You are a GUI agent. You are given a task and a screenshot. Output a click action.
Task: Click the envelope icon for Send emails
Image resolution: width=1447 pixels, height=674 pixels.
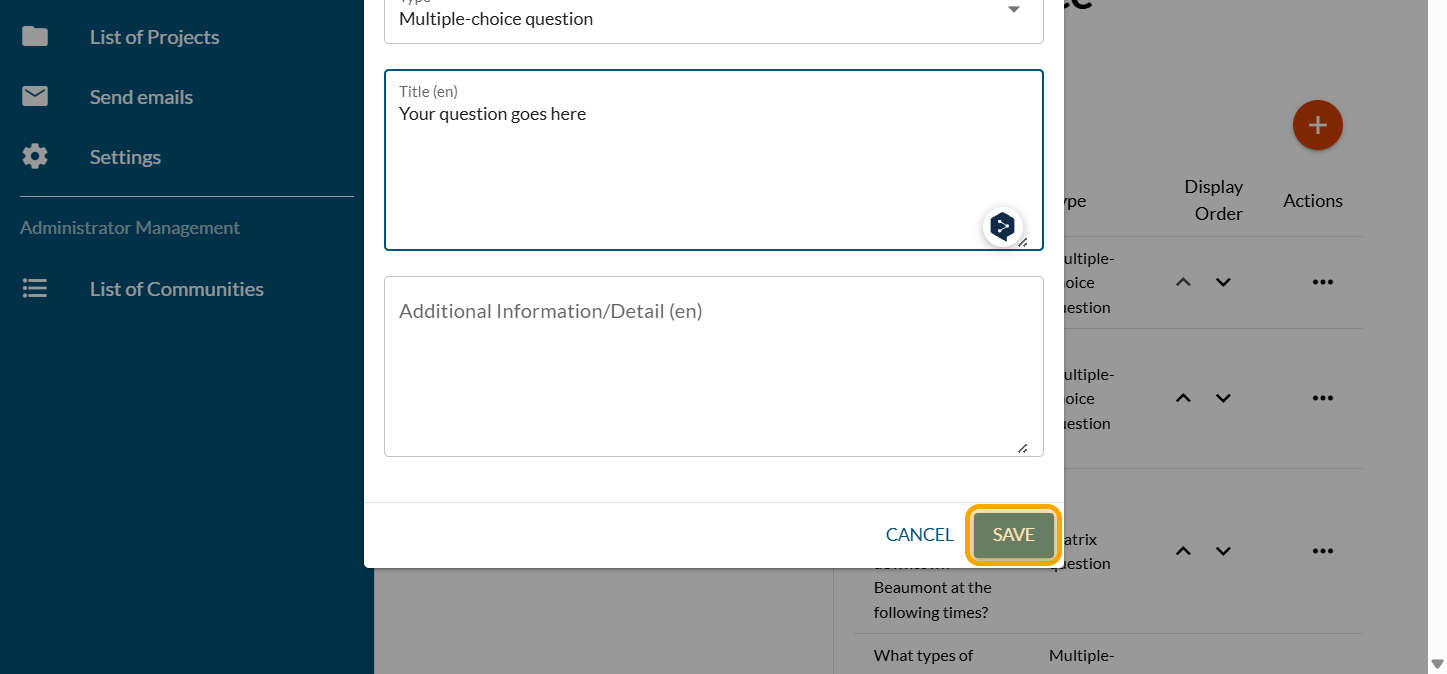point(35,97)
